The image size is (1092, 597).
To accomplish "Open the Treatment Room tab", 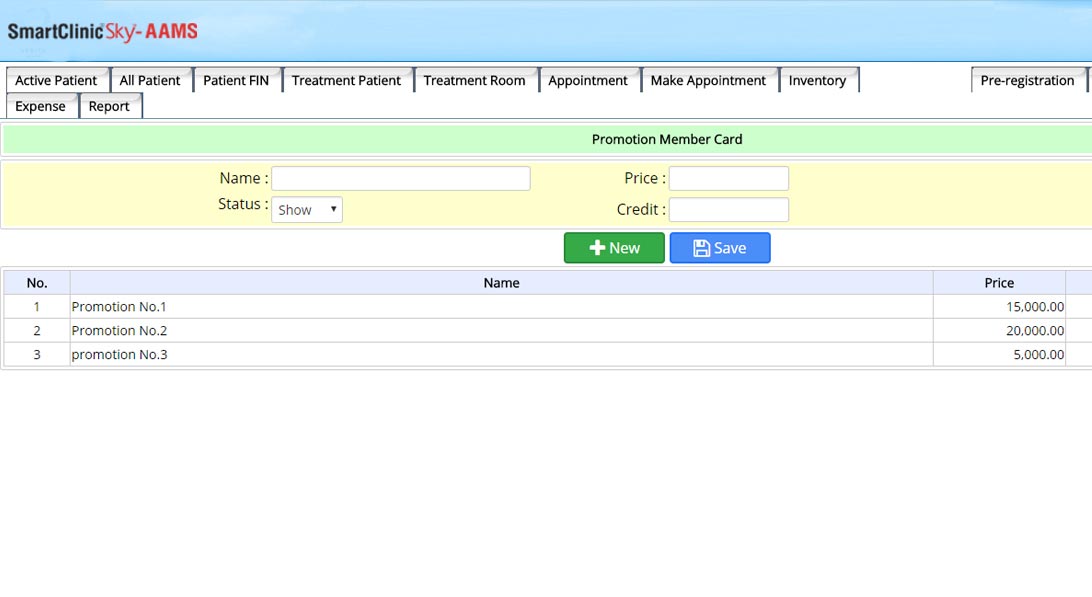I will 474,81.
